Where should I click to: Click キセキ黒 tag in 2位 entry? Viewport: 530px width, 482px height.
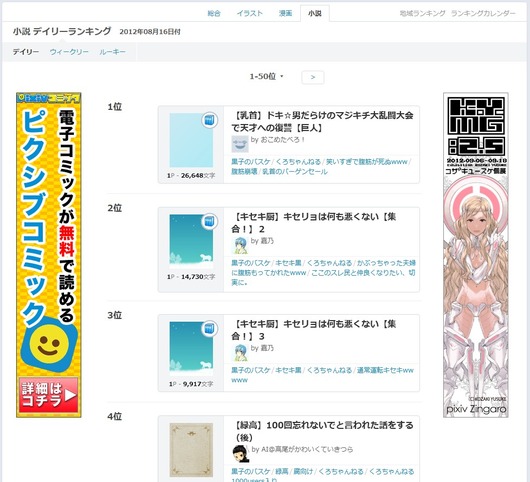[288, 263]
